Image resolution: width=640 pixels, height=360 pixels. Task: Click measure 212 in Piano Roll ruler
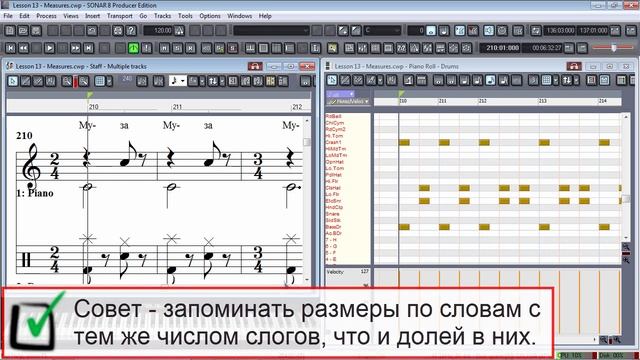pos(482,101)
